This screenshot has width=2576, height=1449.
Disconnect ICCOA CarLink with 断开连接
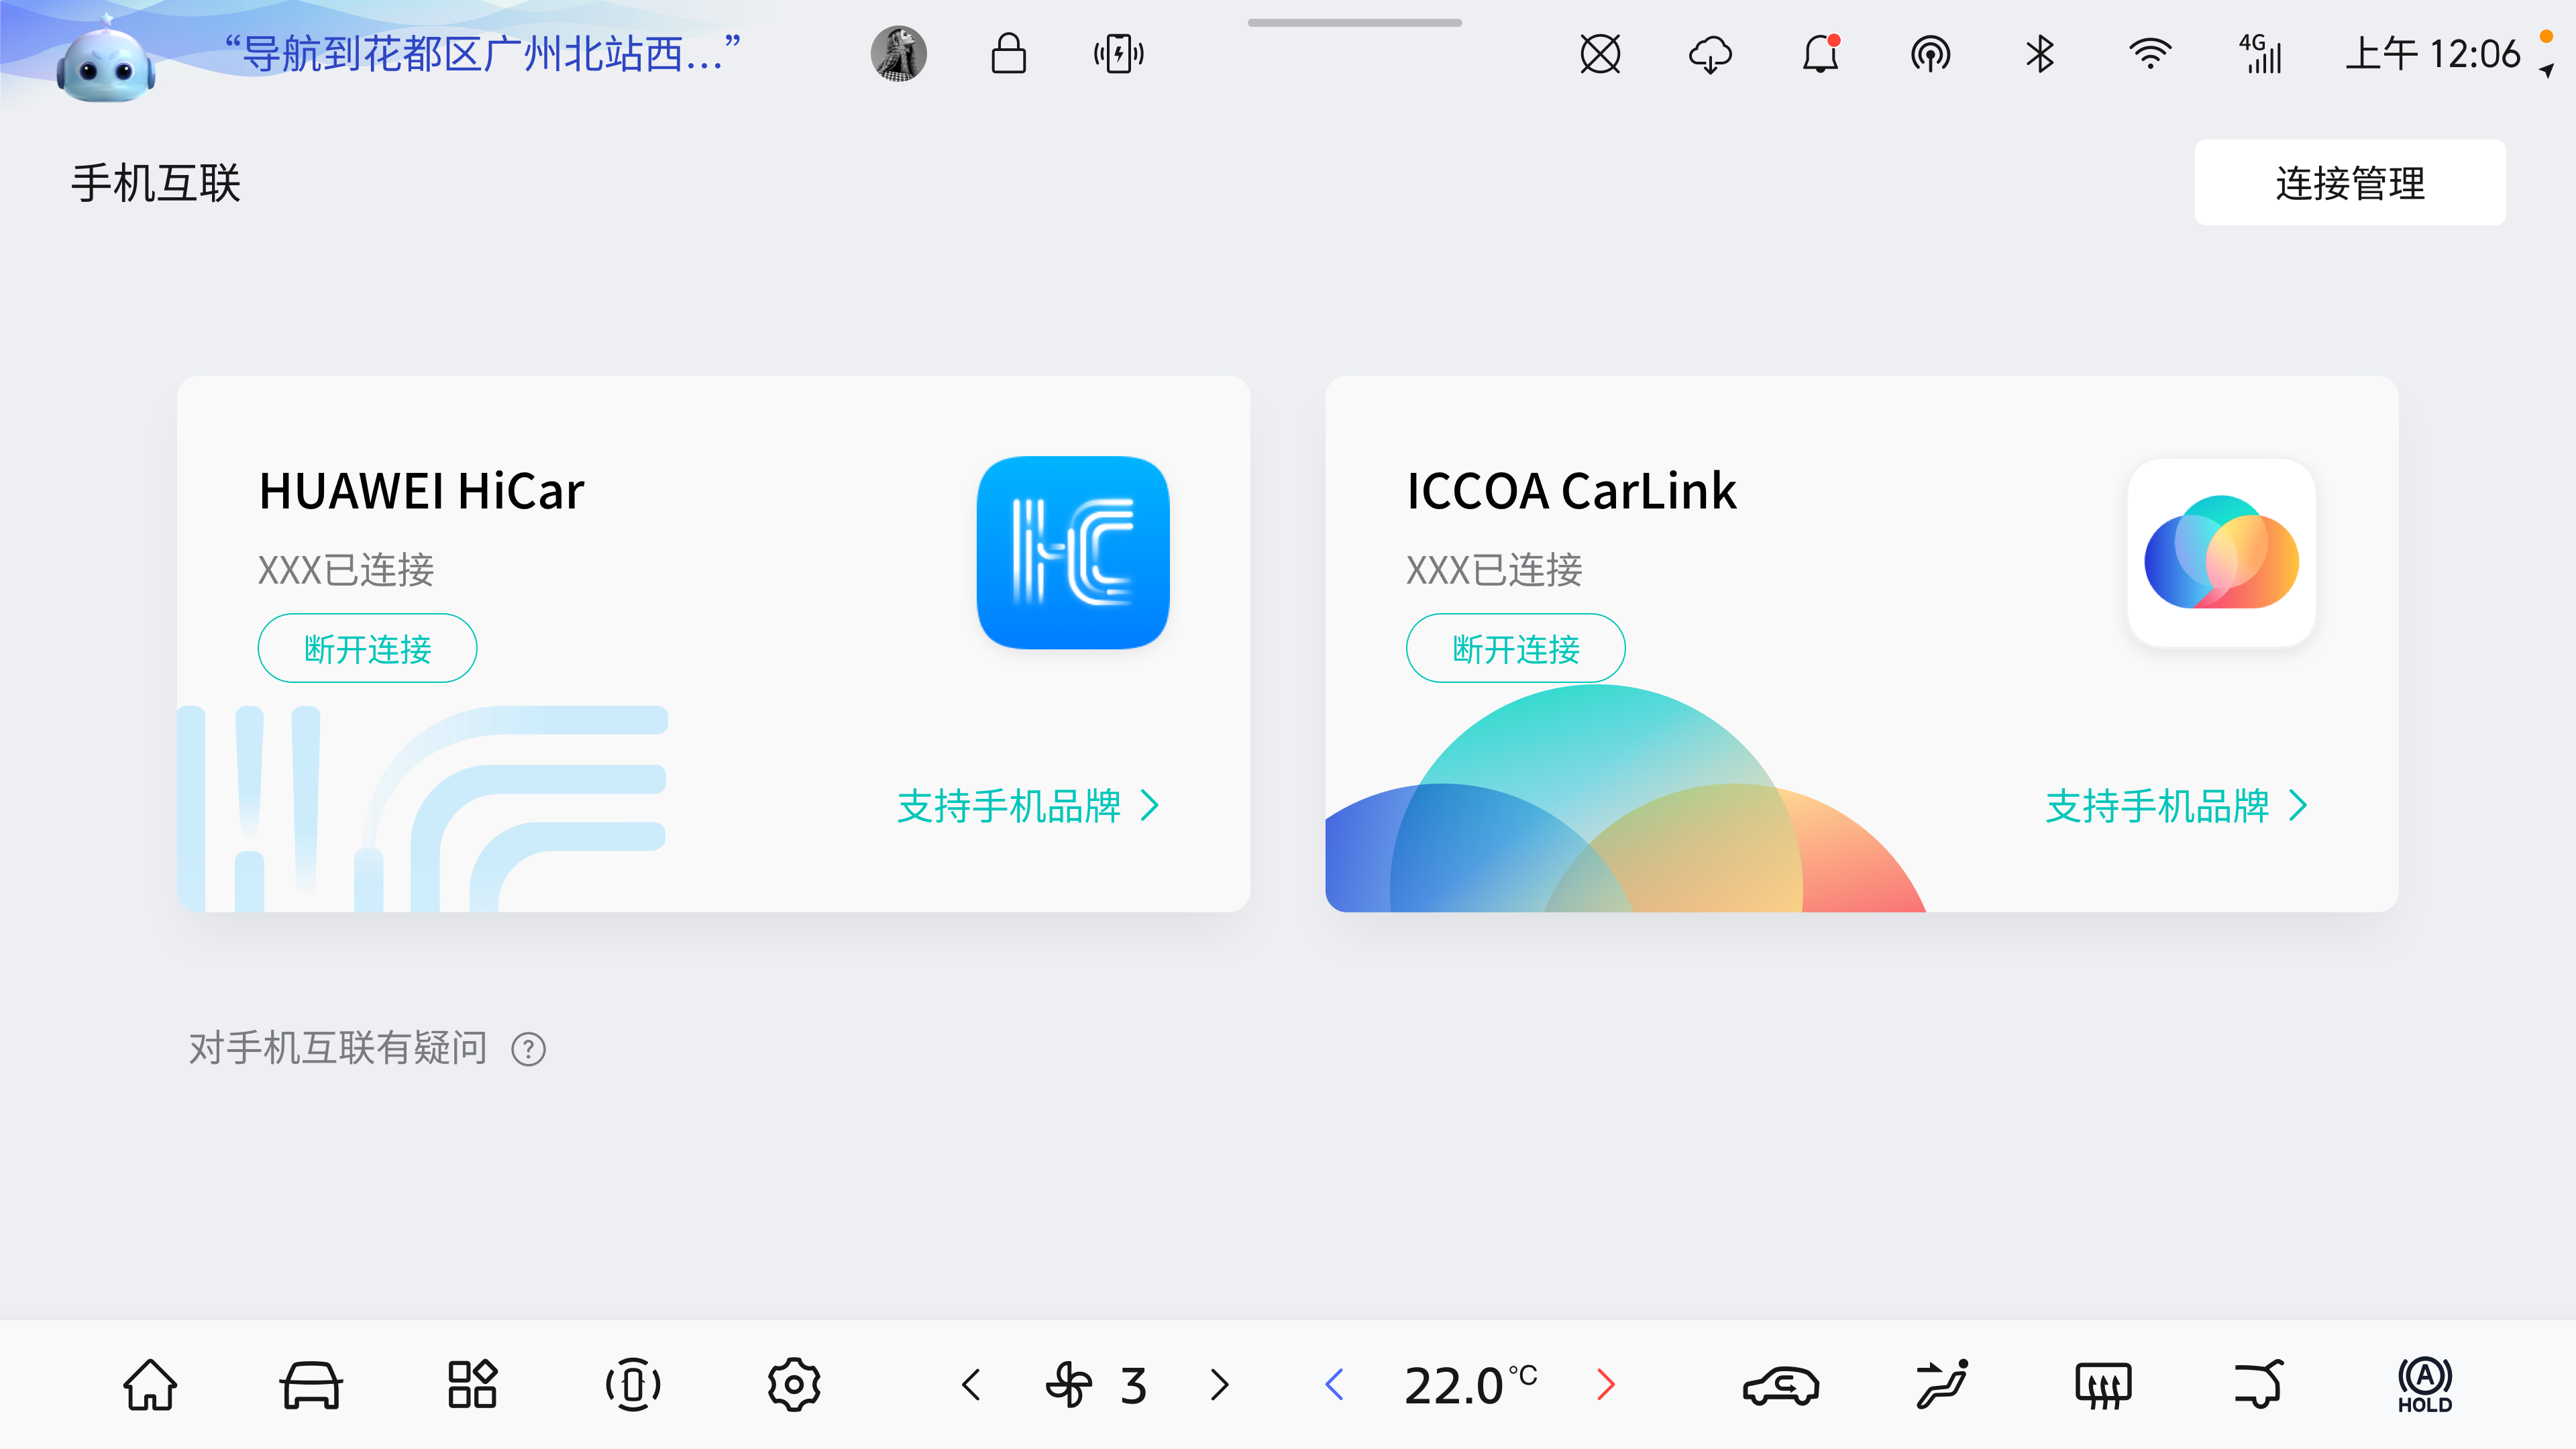tap(1515, 649)
